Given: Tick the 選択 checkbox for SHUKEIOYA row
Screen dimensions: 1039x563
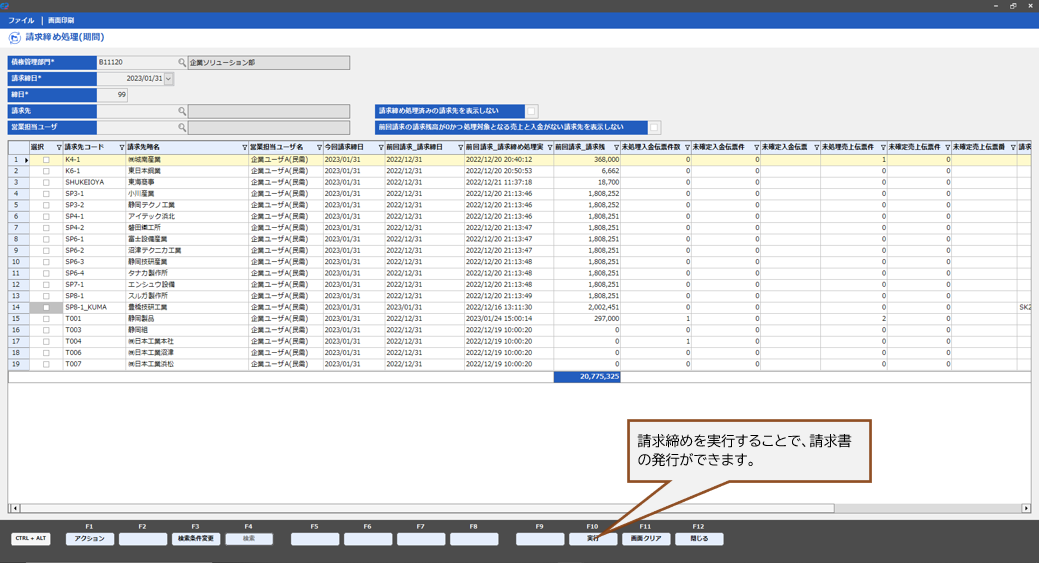Looking at the screenshot, I should point(46,182).
